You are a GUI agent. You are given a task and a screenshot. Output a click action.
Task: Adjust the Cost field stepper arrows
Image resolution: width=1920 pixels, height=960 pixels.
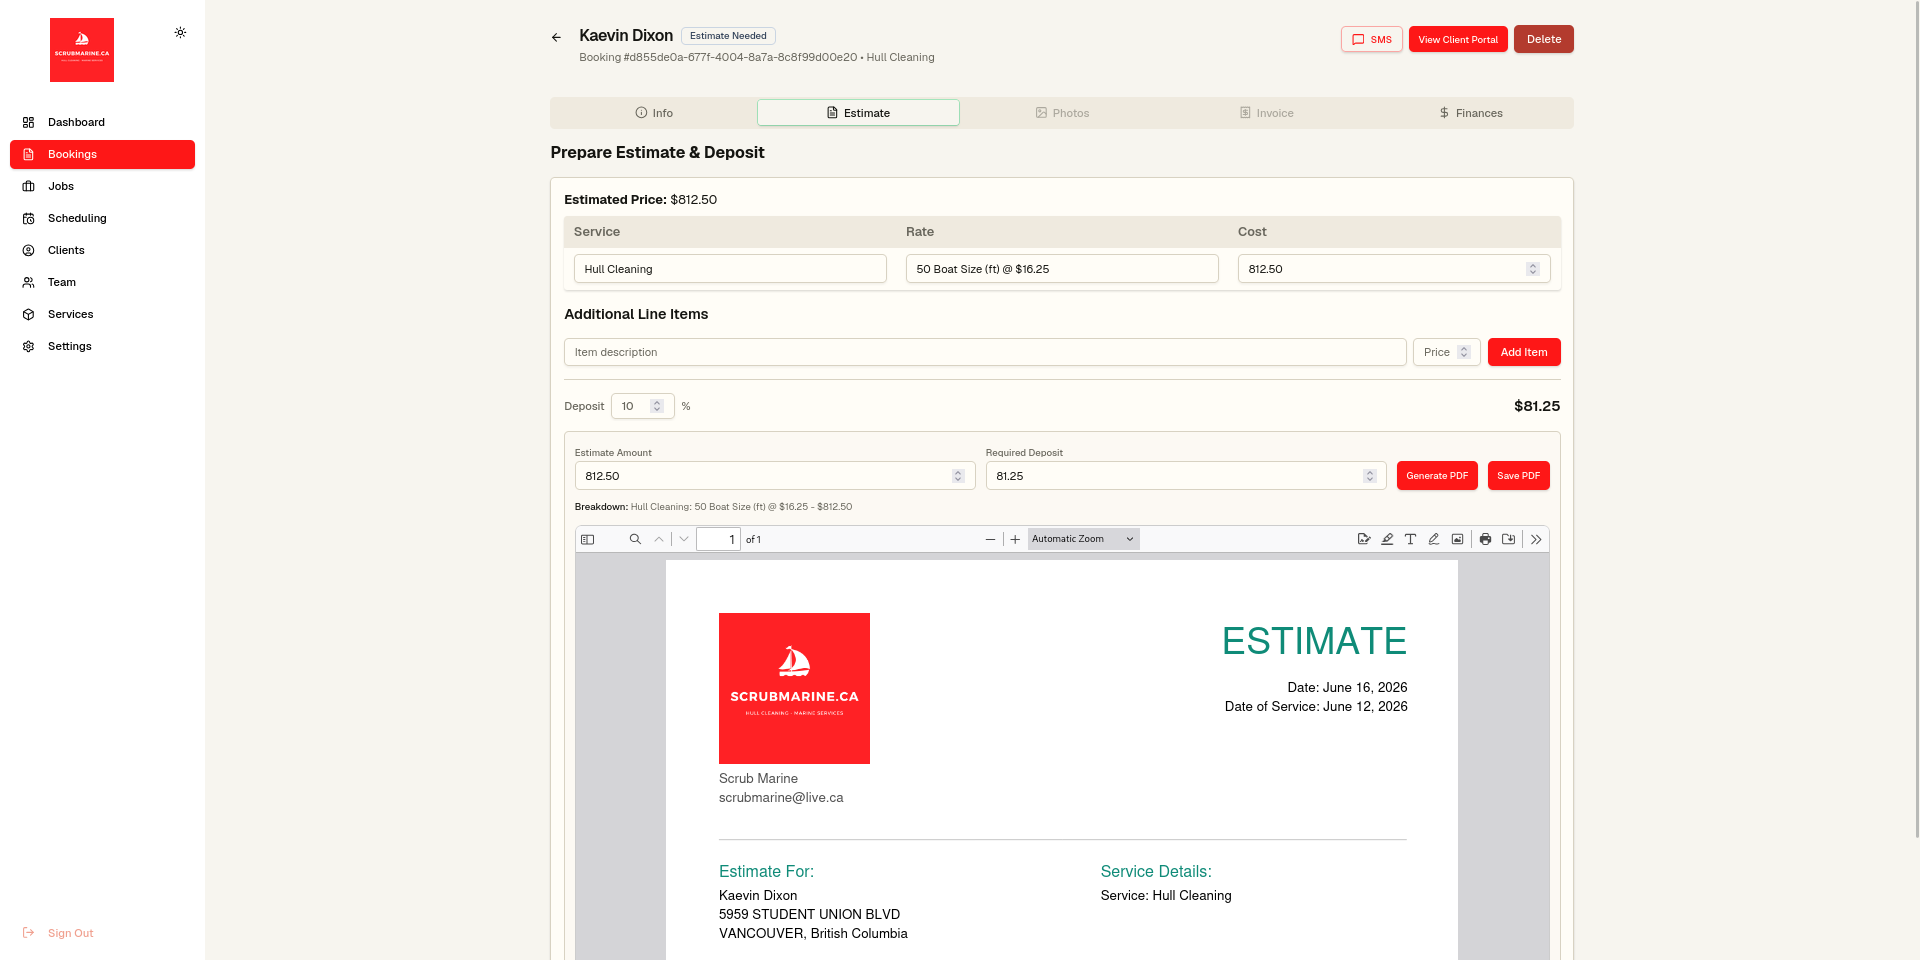[1532, 269]
